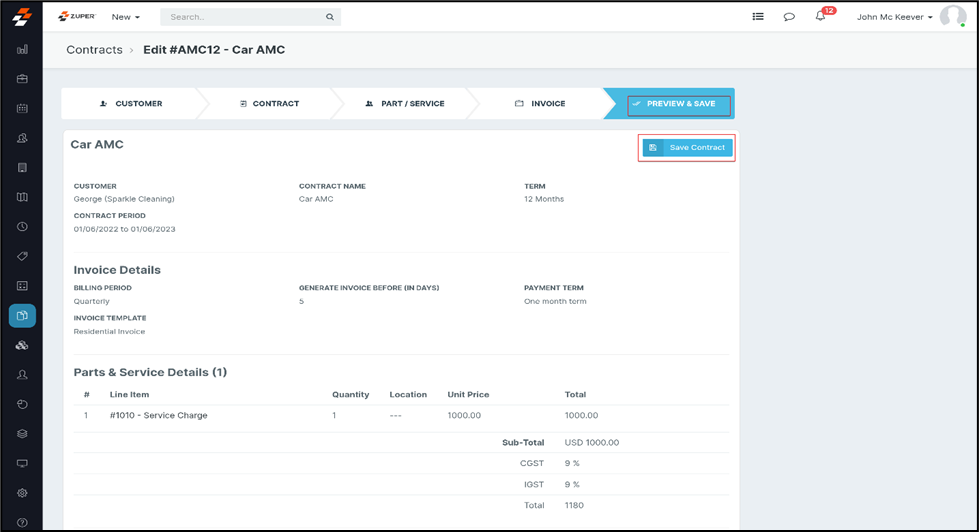The image size is (979, 532).
Task: Click the Contracts breadcrumb link
Action: click(94, 50)
